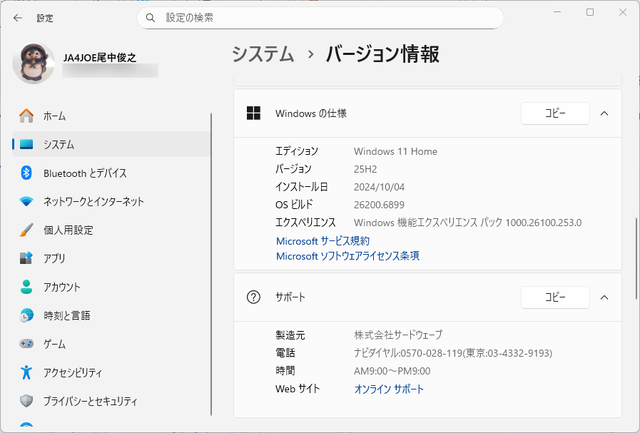Viewport: 640px width, 433px height.
Task: Click the Windows logo in Windows の仕様 header
Action: [253, 113]
